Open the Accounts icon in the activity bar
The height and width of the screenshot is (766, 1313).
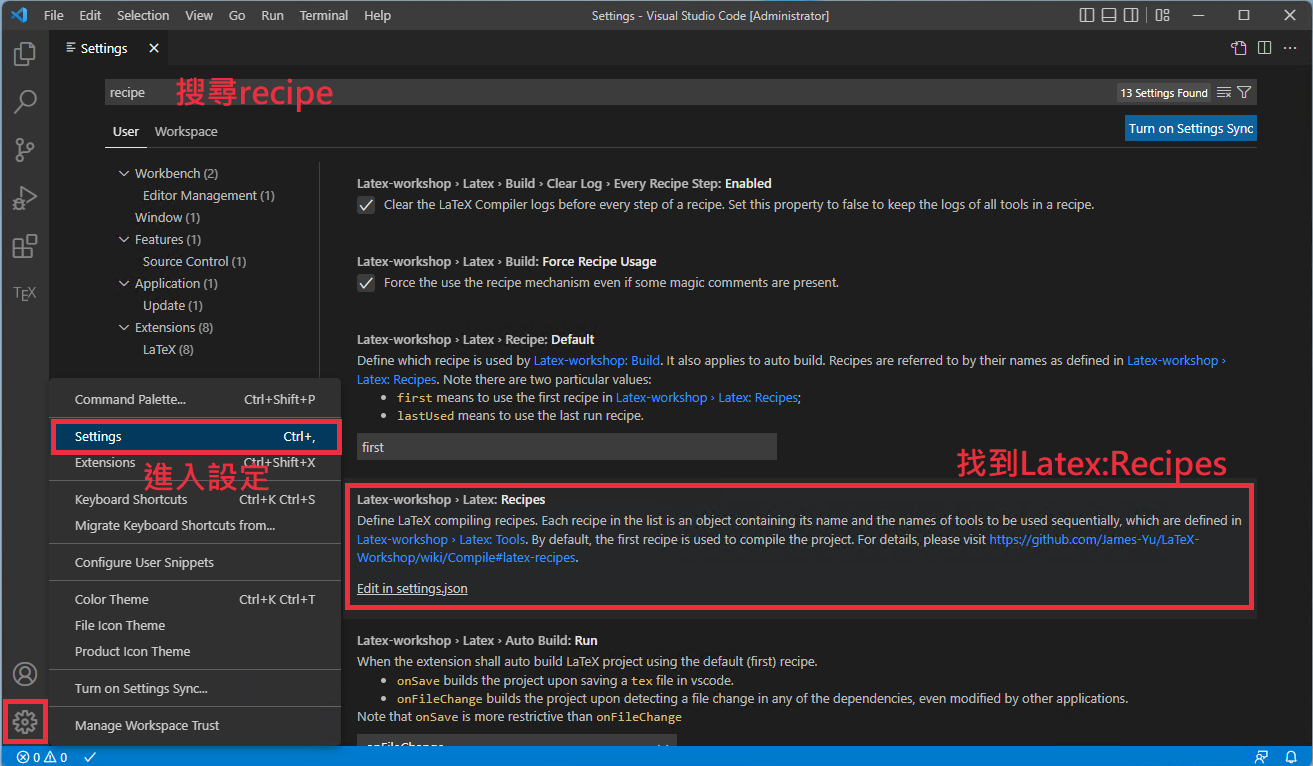(x=25, y=674)
